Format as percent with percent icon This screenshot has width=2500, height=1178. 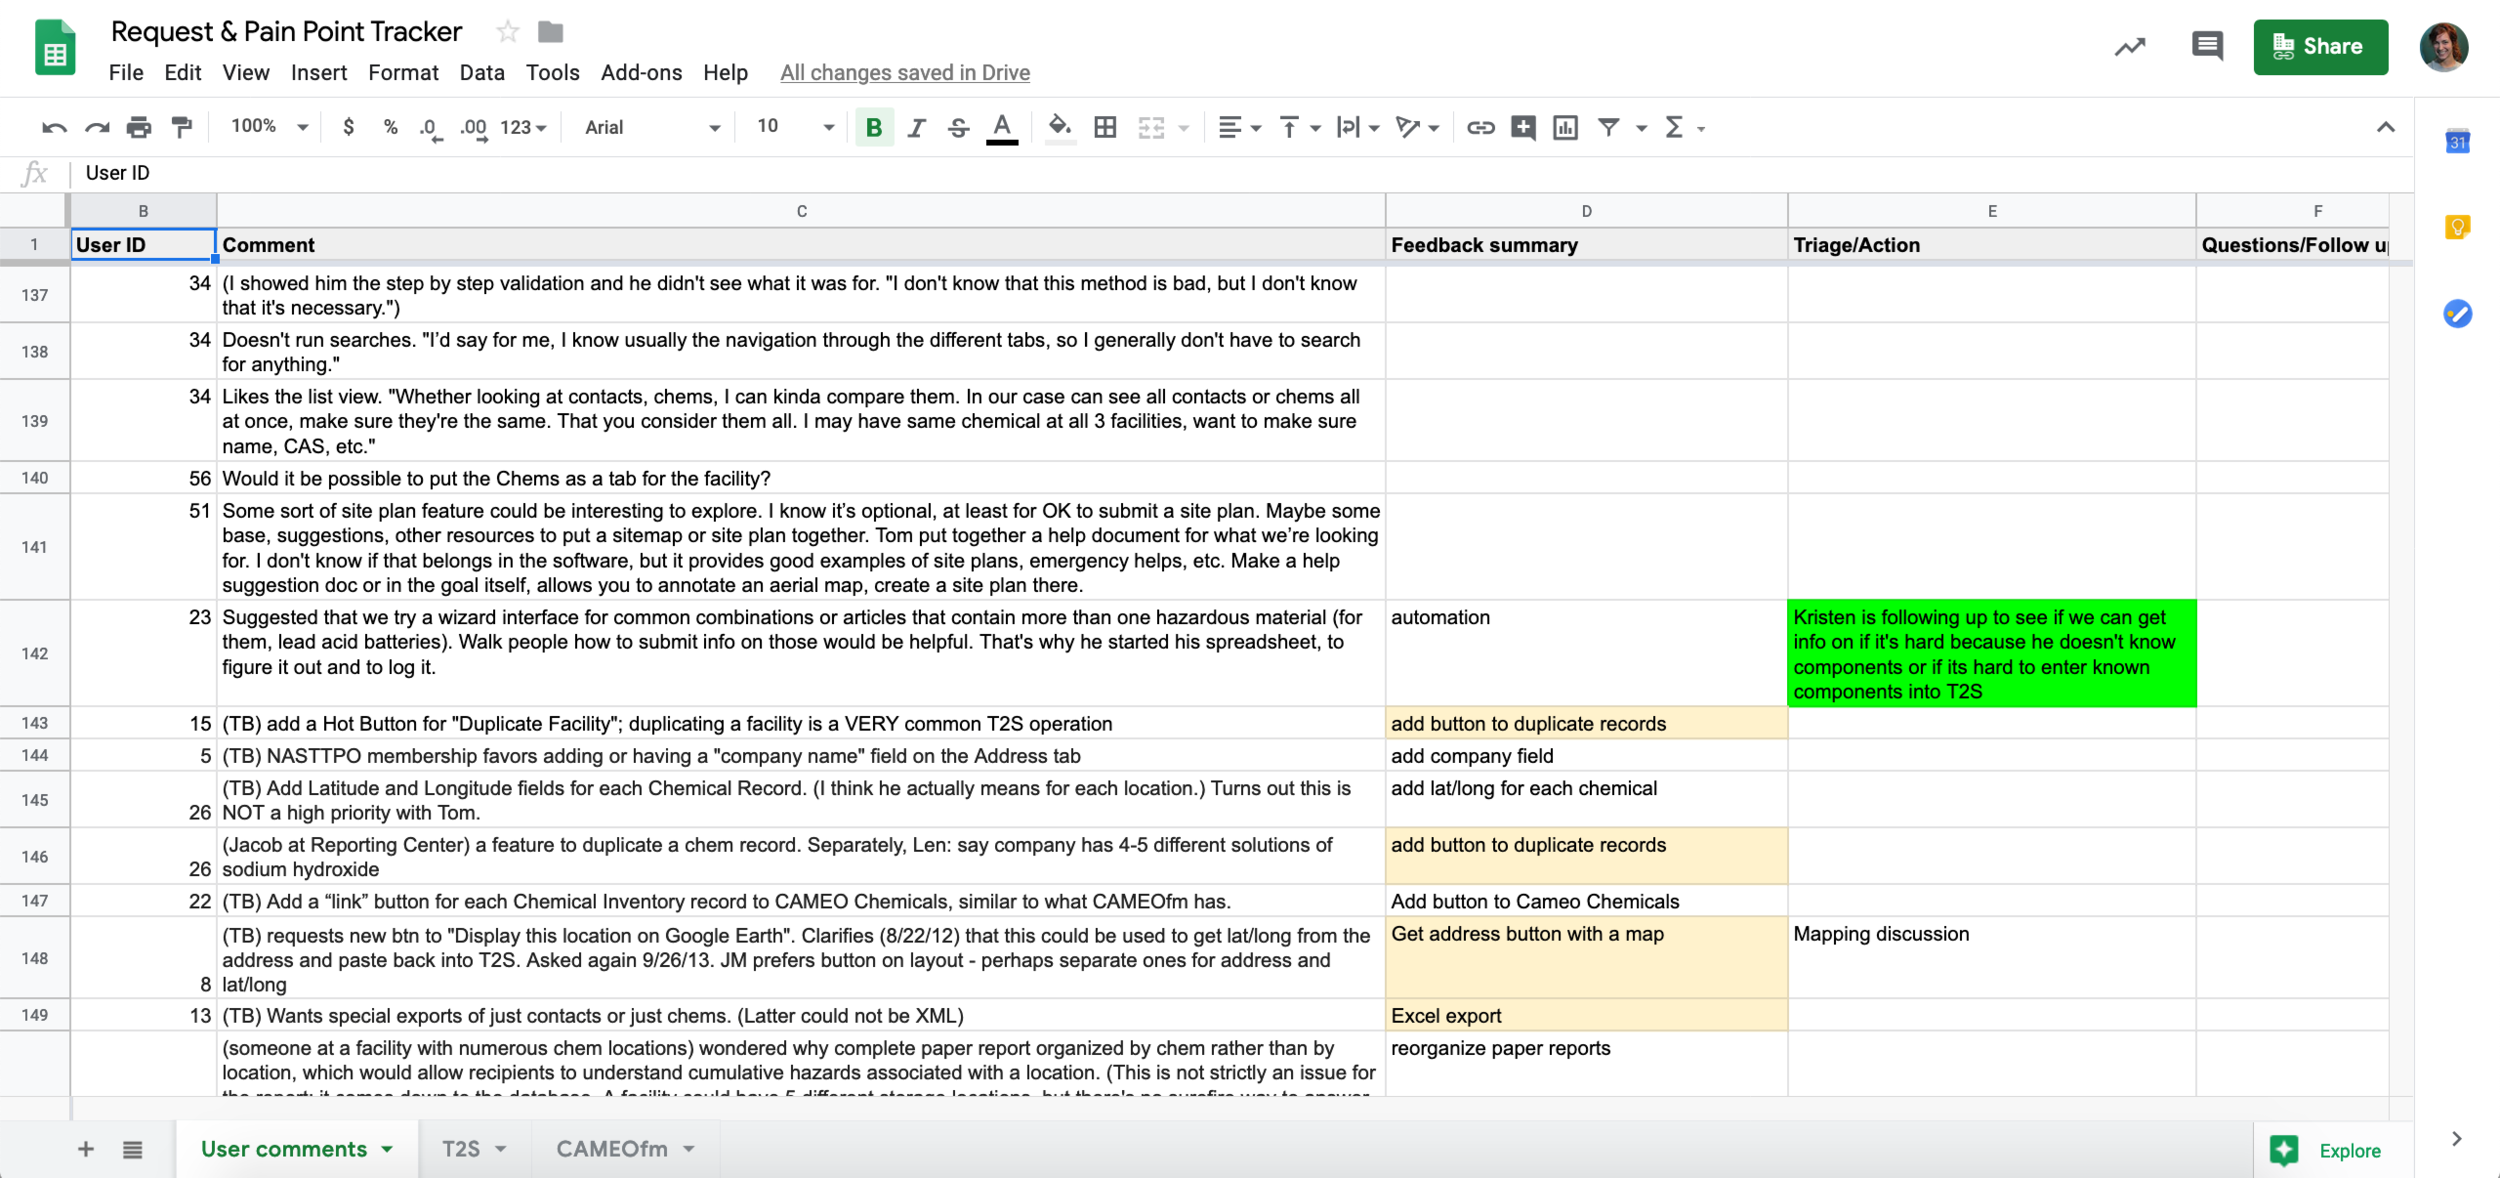coord(390,128)
